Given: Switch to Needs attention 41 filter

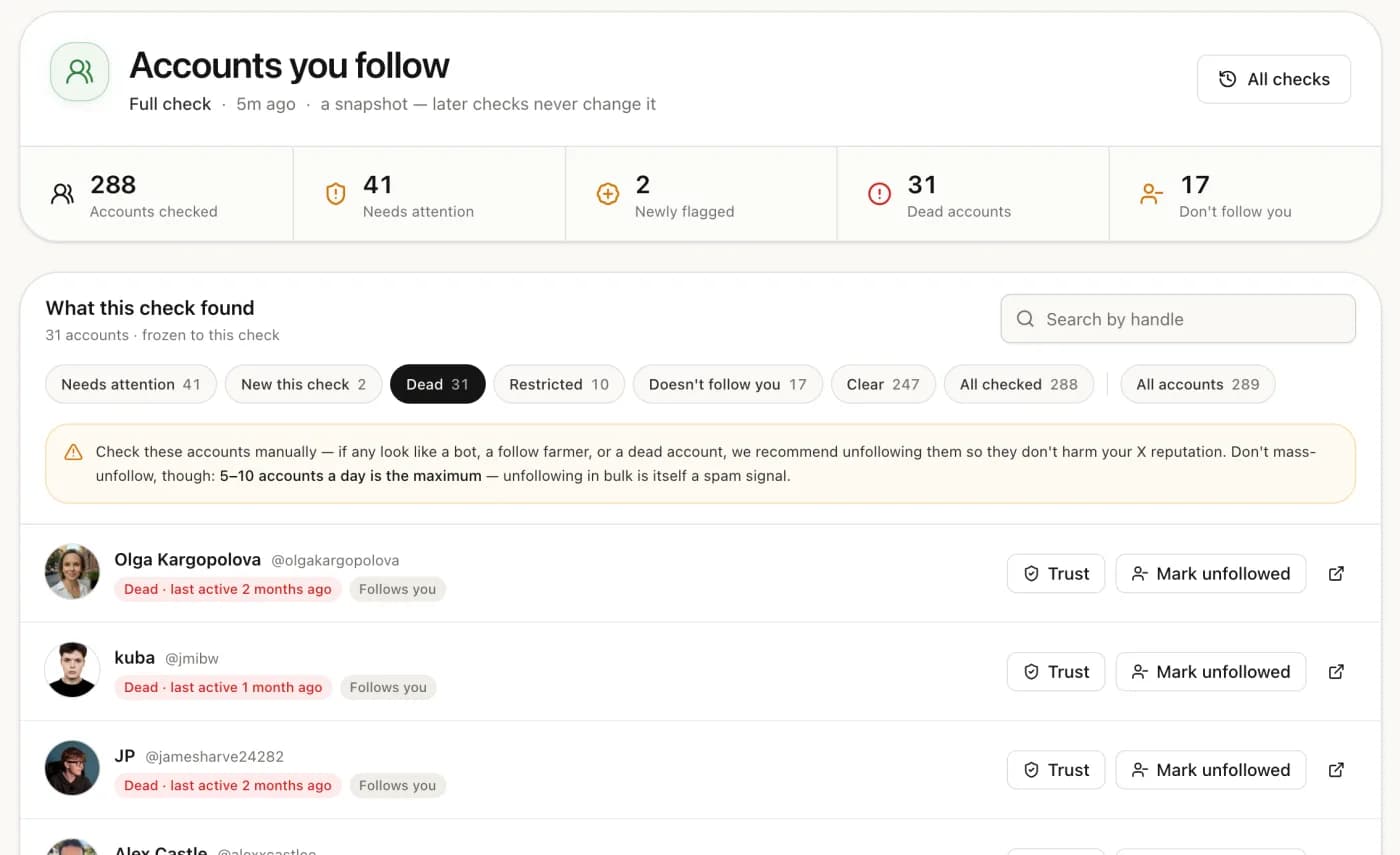Looking at the screenshot, I should pyautogui.click(x=131, y=384).
